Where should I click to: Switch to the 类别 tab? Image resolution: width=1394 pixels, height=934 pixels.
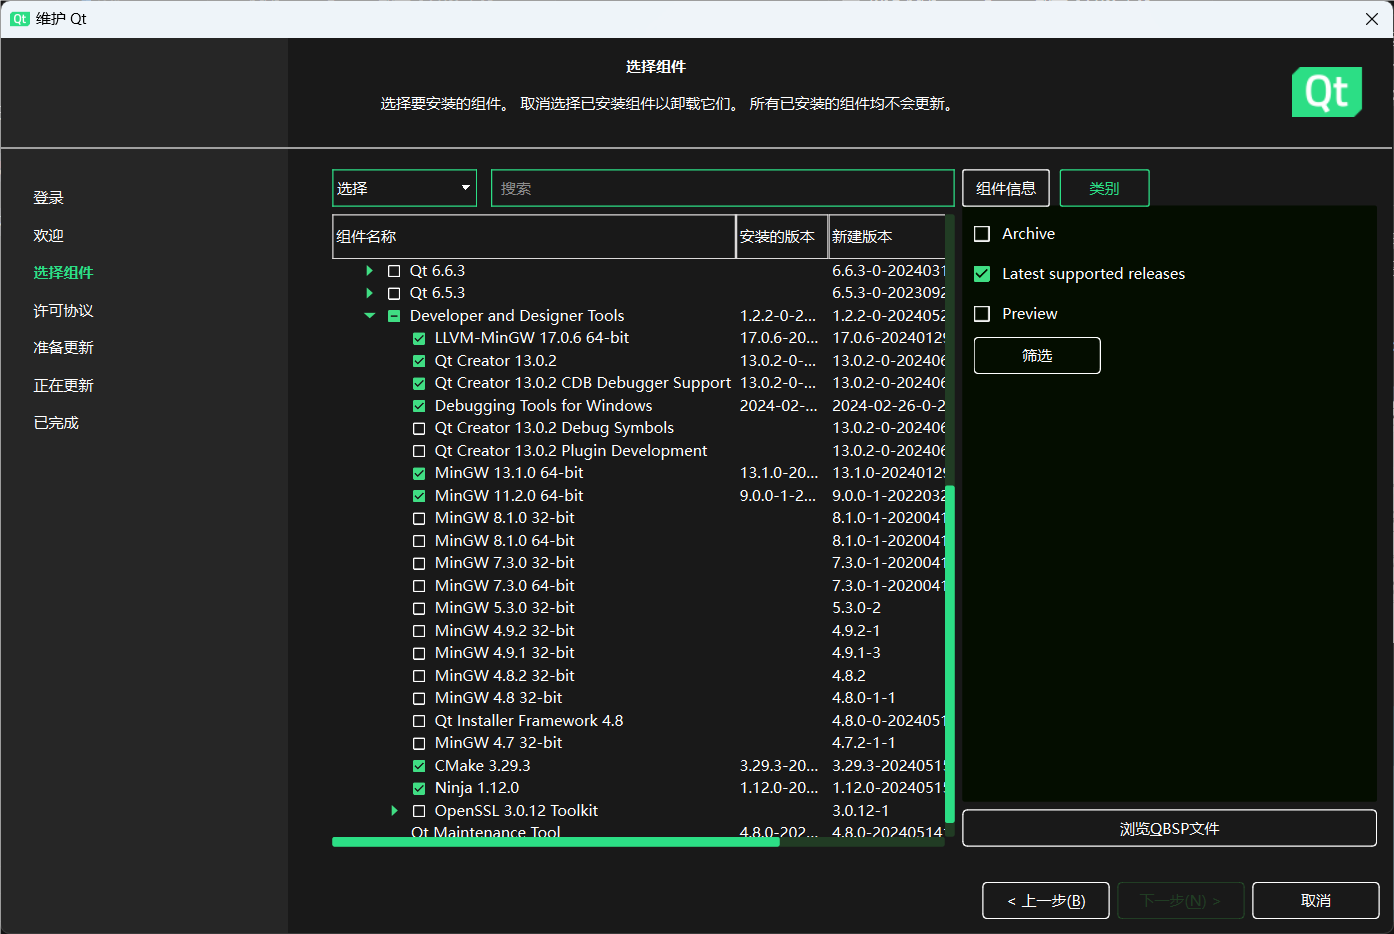point(1104,187)
